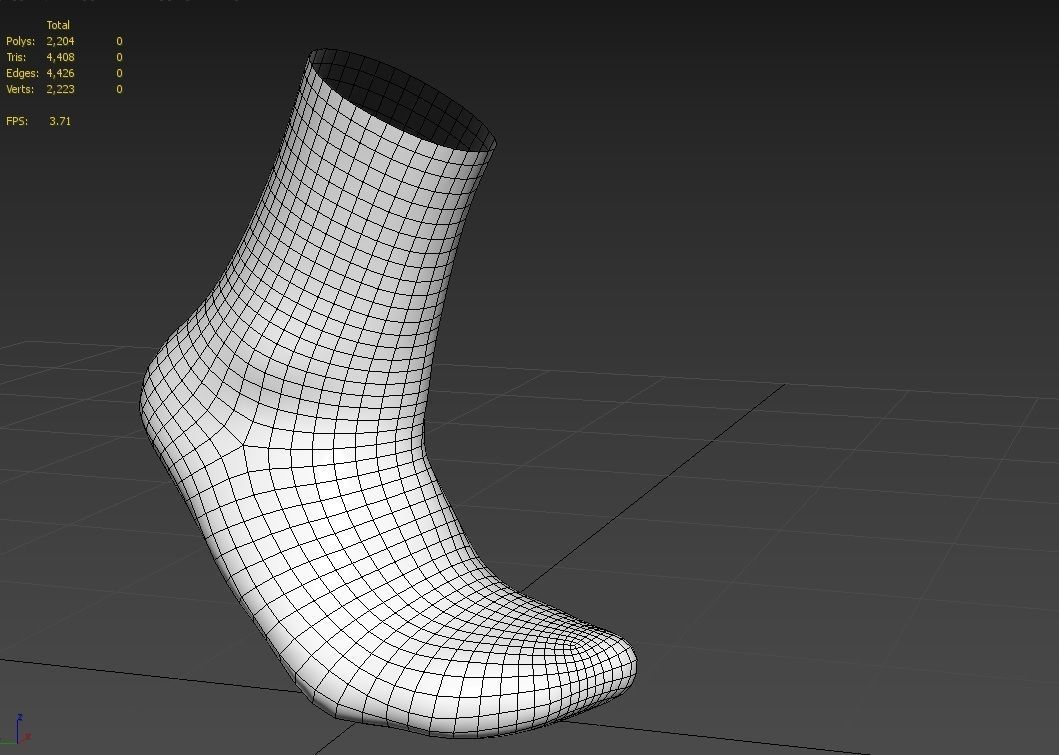Image resolution: width=1059 pixels, height=755 pixels.
Task: Click the "Polys:" statistics label
Action: [20, 41]
